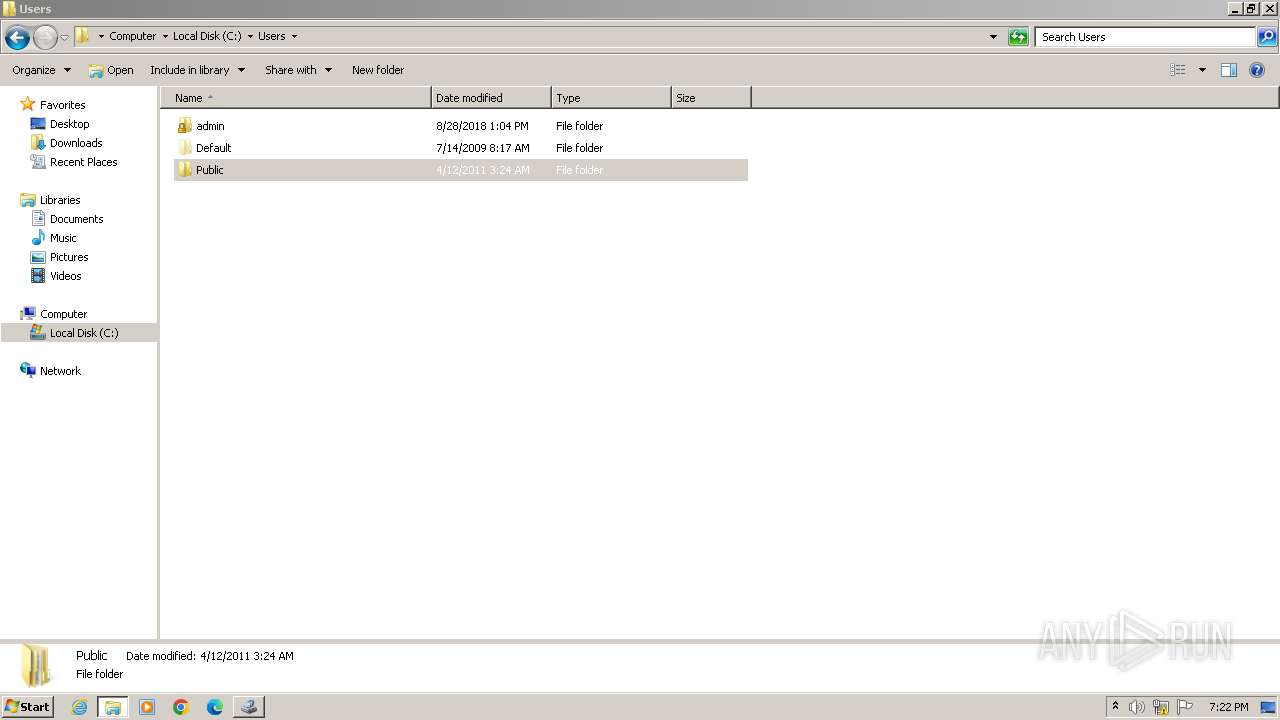Click the 7:22 PM clock
This screenshot has height=720, width=1280.
click(x=1228, y=707)
